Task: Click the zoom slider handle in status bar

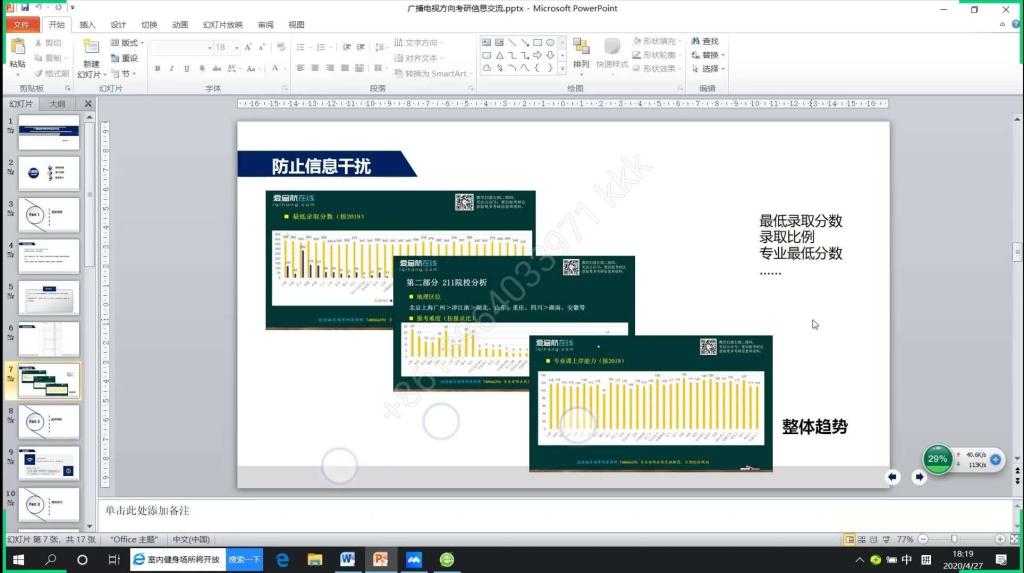Action: 953,538
